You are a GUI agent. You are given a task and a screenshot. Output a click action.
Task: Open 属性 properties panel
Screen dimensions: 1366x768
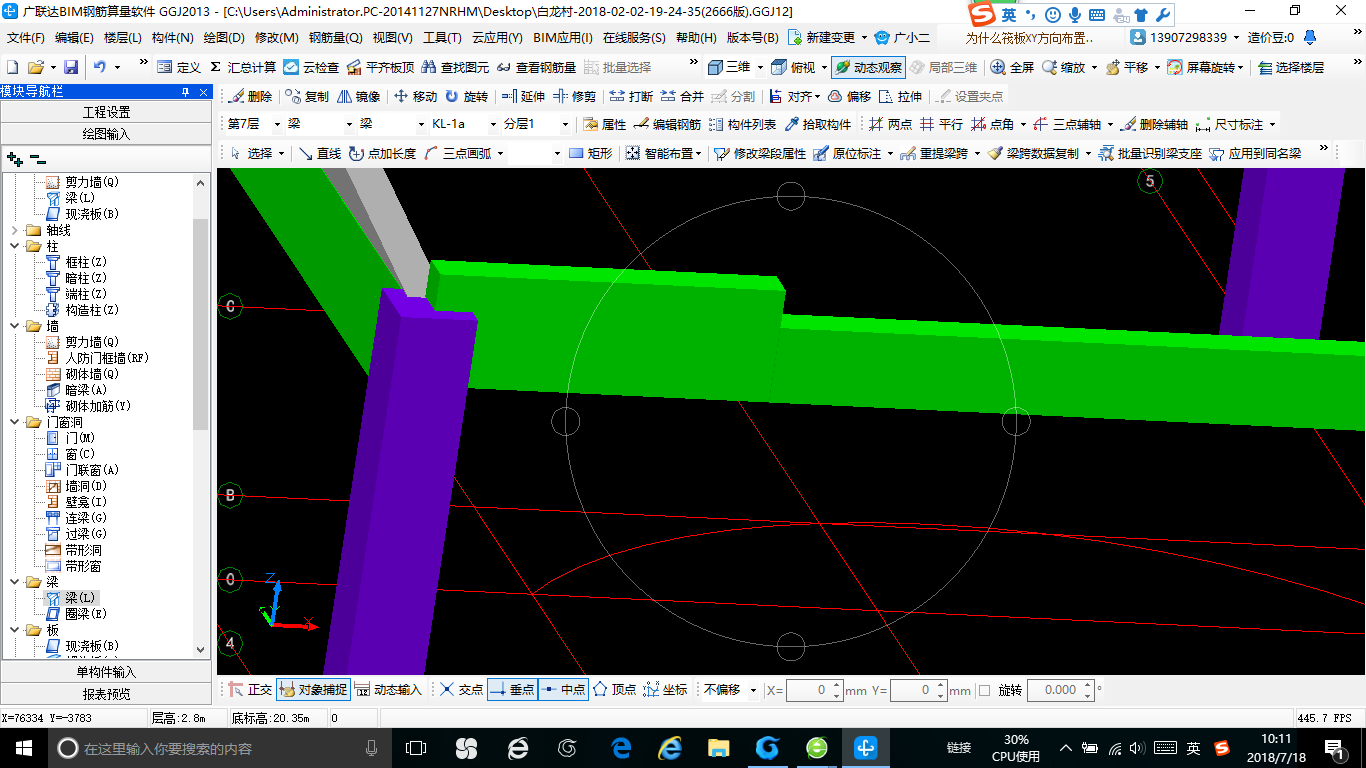(604, 125)
